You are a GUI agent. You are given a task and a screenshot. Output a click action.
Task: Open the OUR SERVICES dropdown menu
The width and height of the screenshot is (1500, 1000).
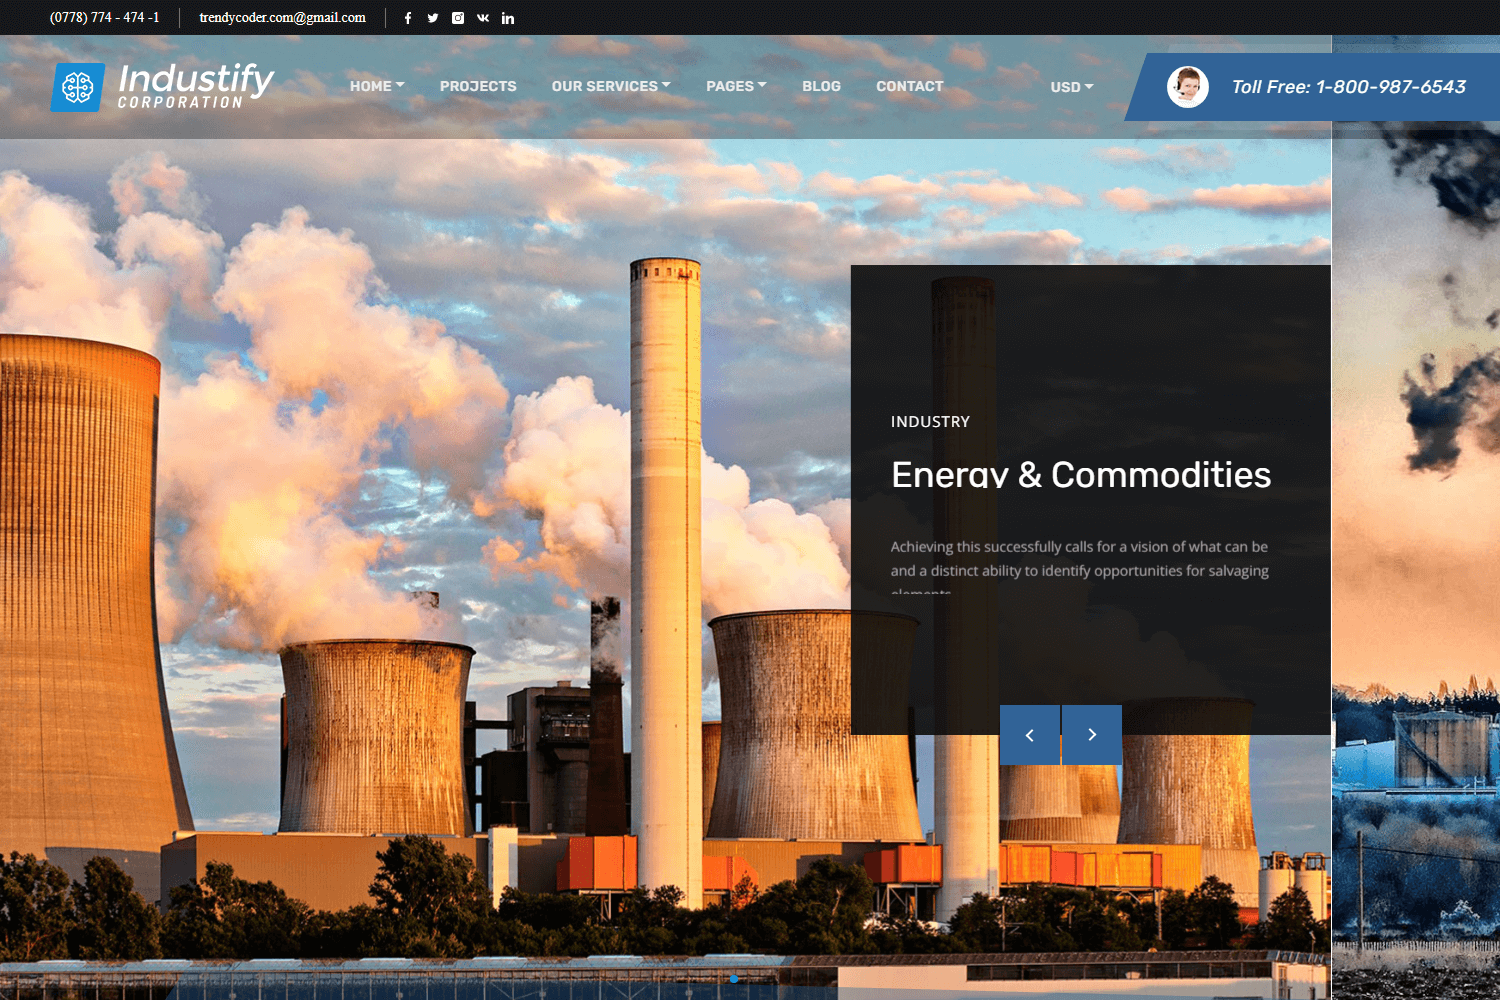(610, 86)
